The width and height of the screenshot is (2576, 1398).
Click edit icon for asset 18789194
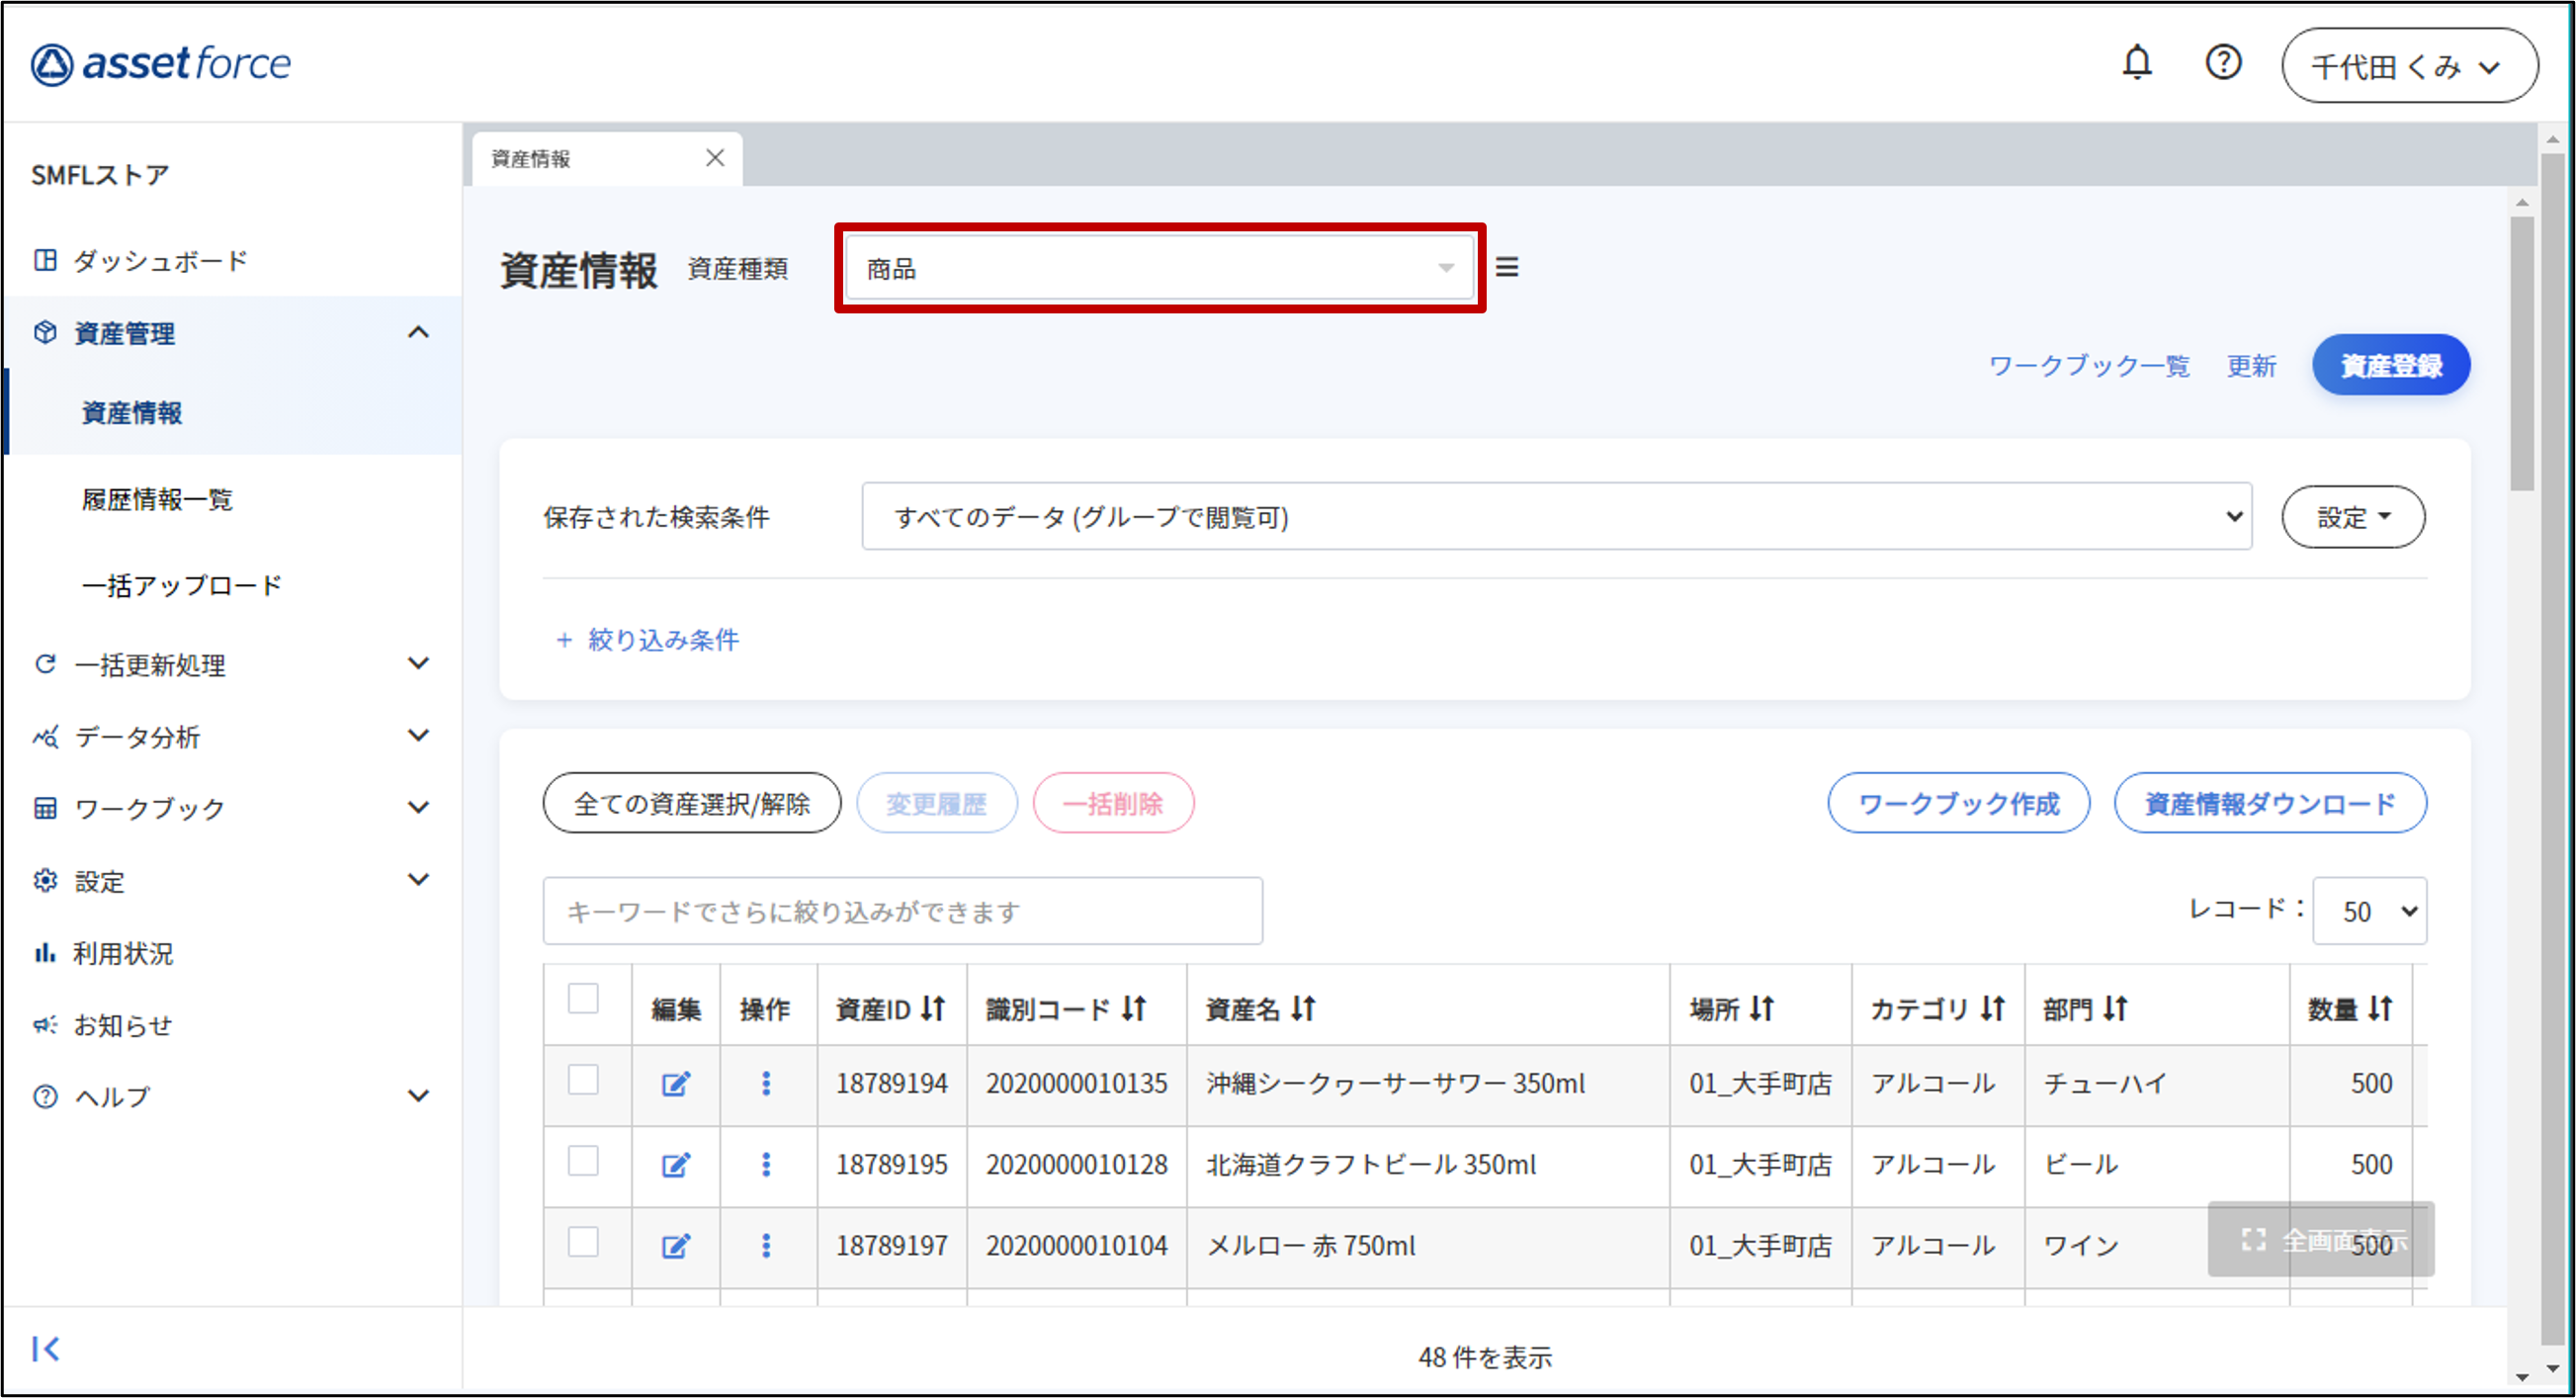676,1083
